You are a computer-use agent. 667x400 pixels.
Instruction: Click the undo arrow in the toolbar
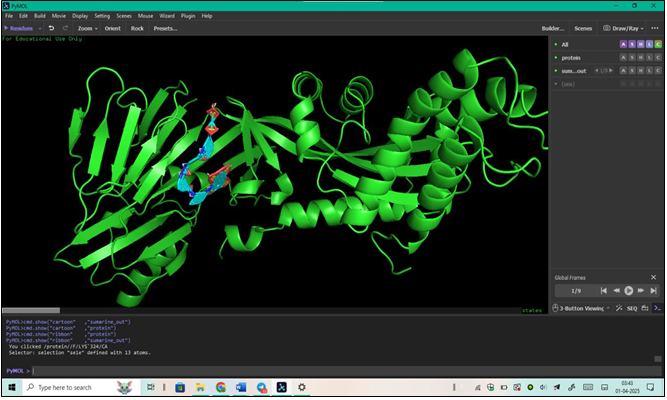51,28
